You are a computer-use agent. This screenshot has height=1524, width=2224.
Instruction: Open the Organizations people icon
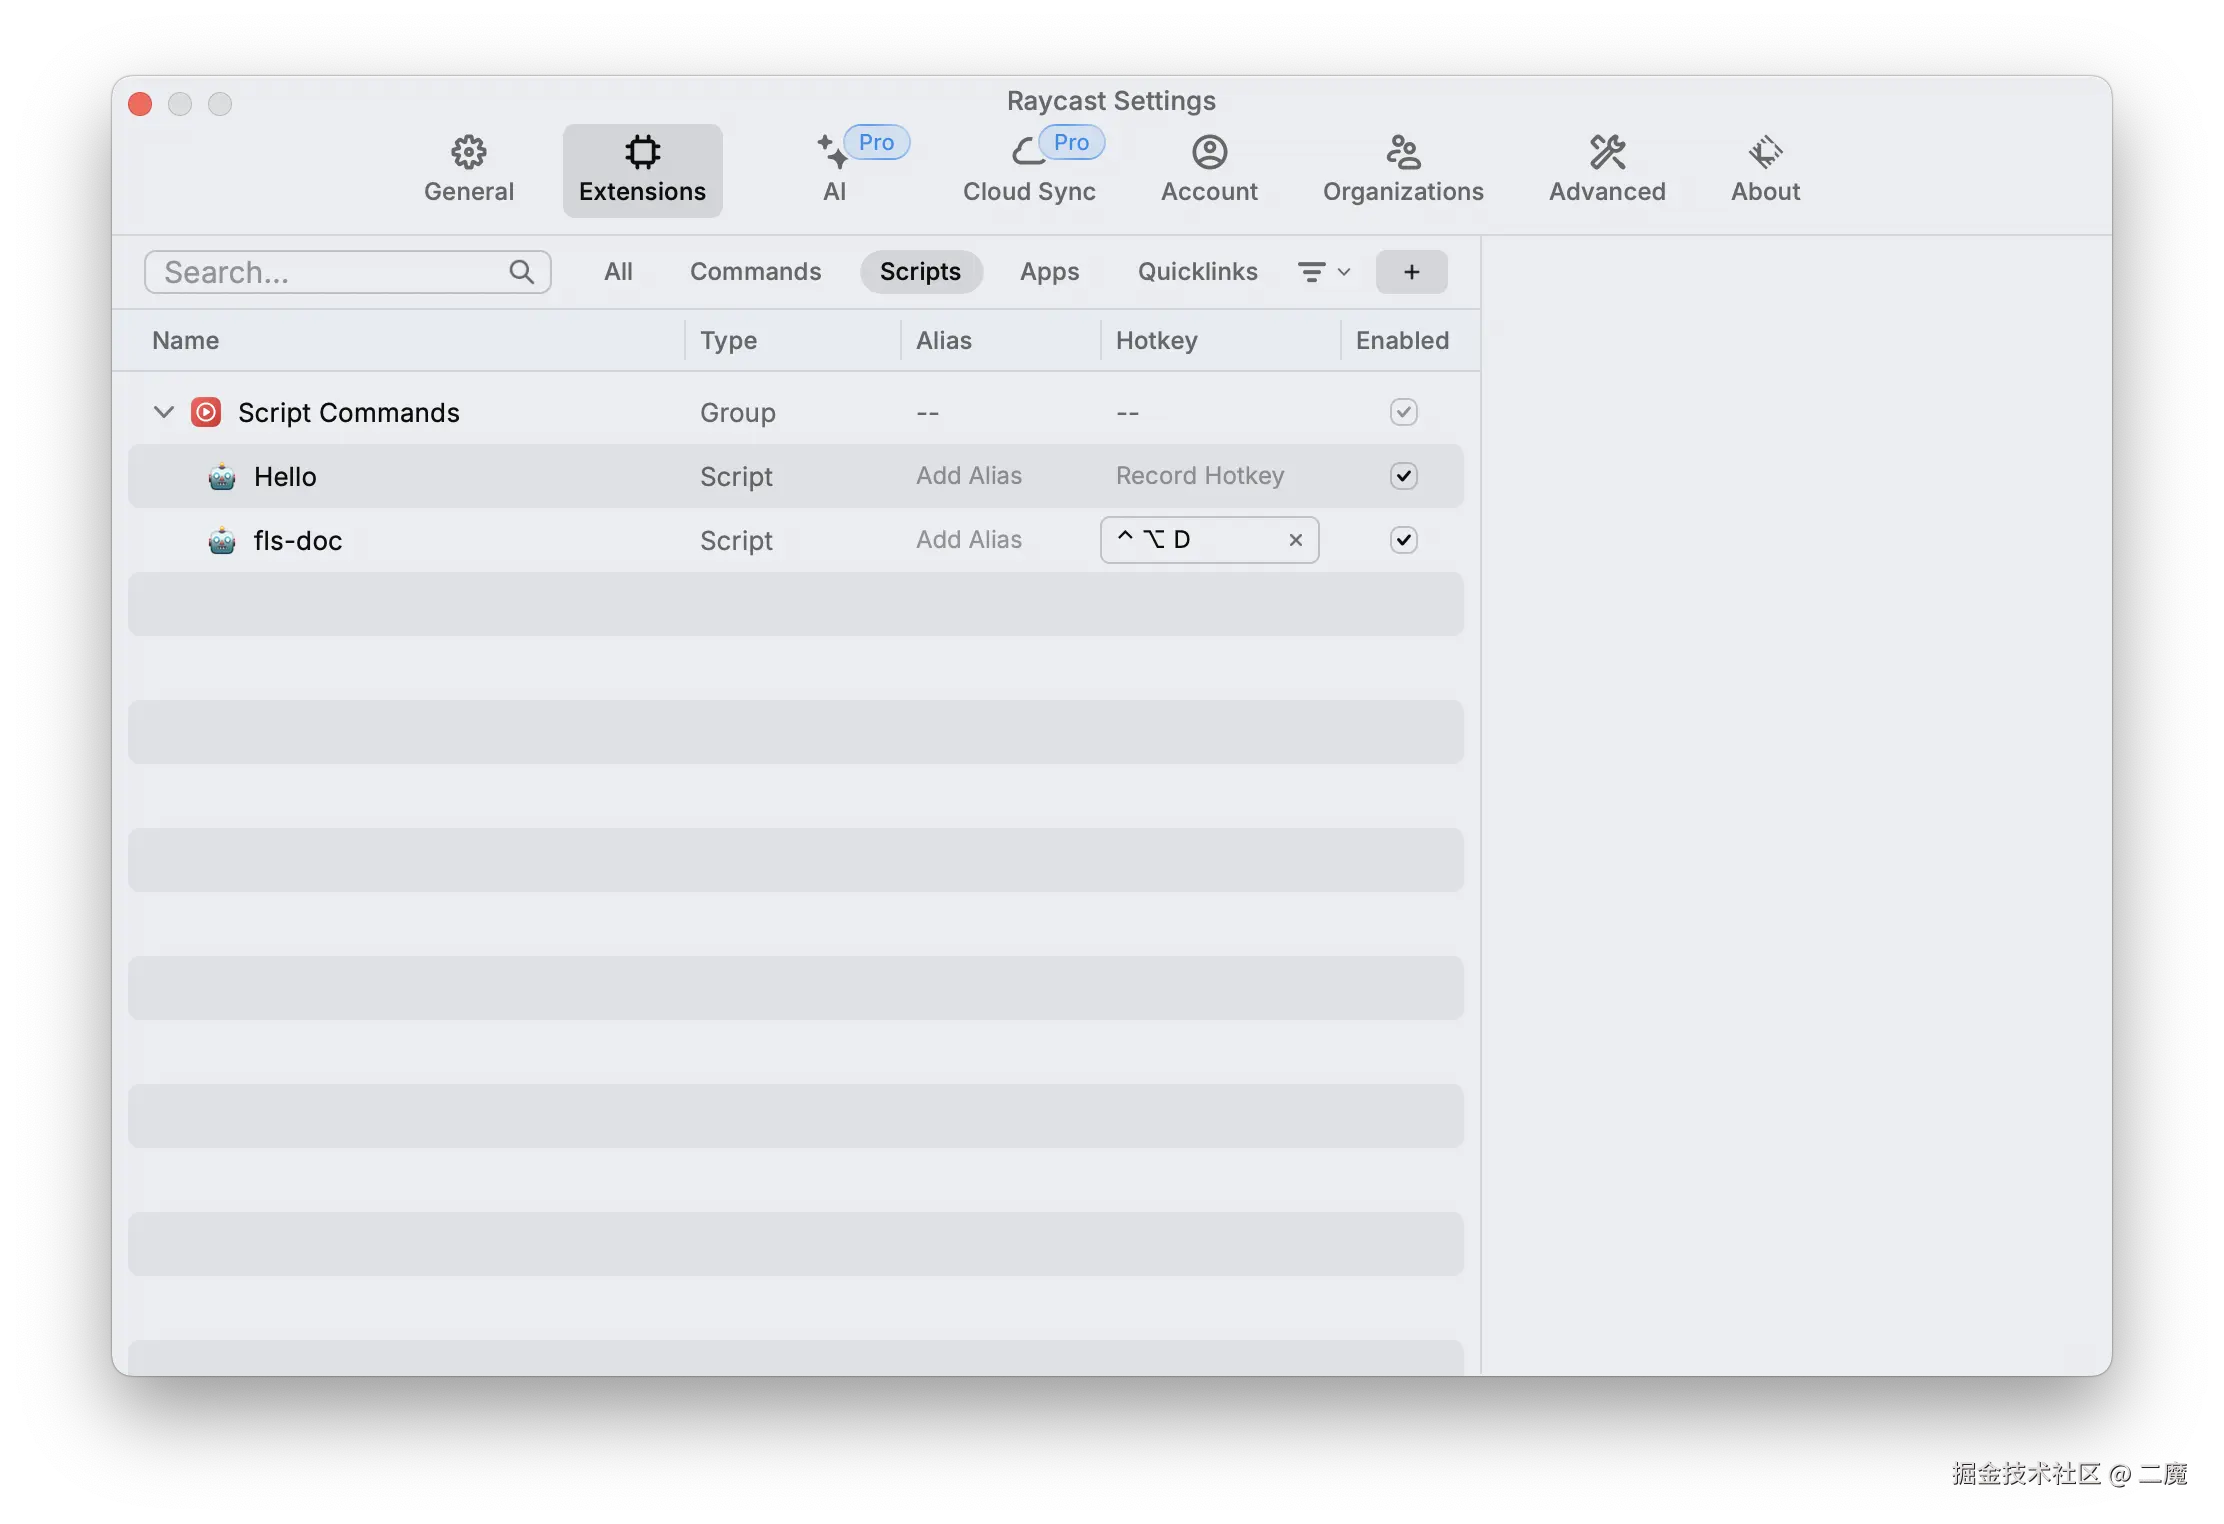point(1403,152)
